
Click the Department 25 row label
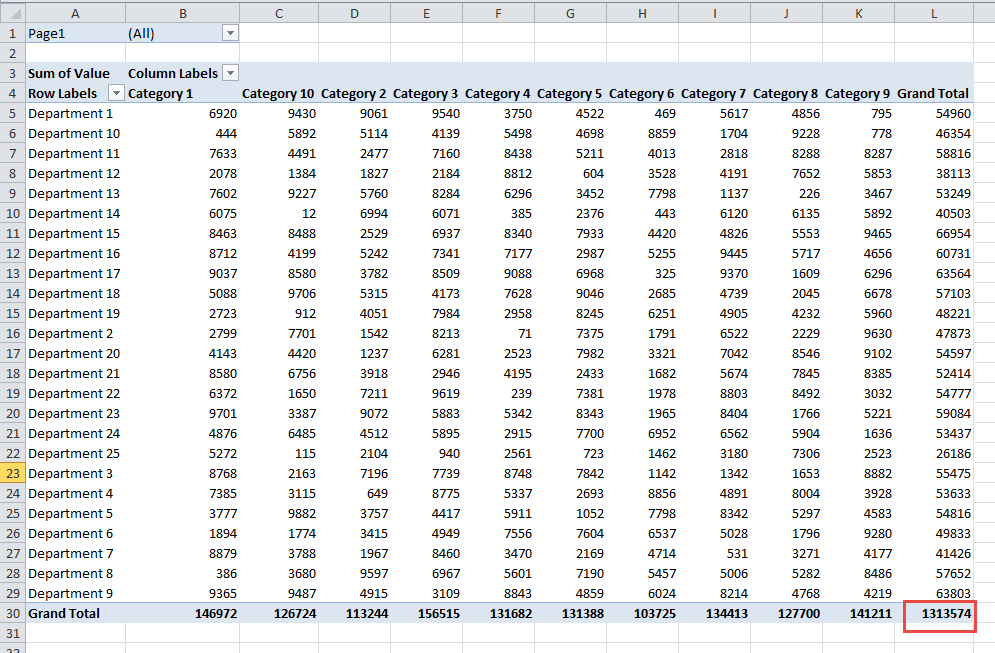pos(75,453)
